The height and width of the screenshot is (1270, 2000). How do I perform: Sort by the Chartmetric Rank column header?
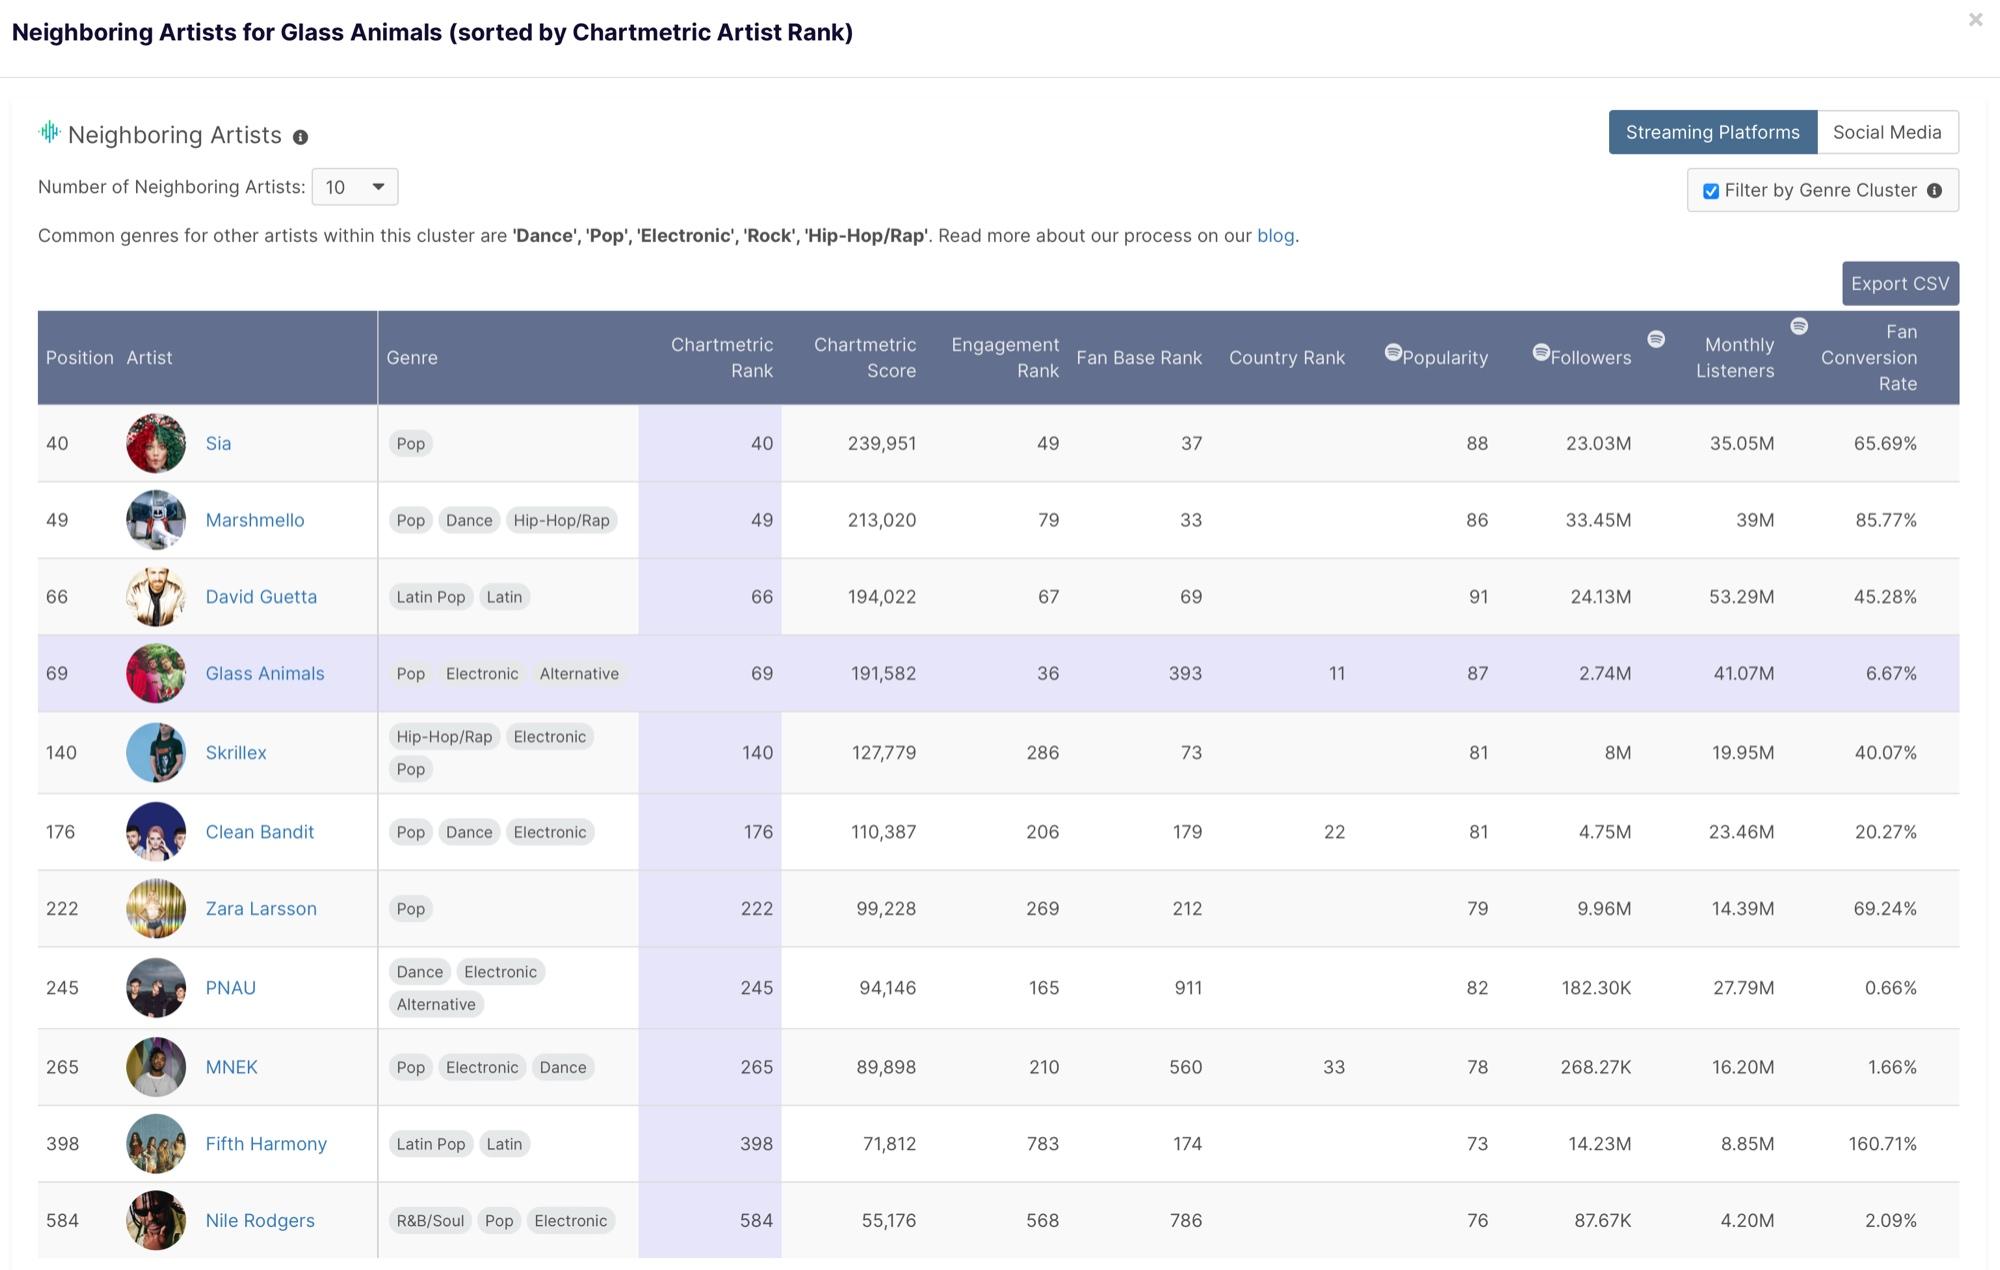722,358
